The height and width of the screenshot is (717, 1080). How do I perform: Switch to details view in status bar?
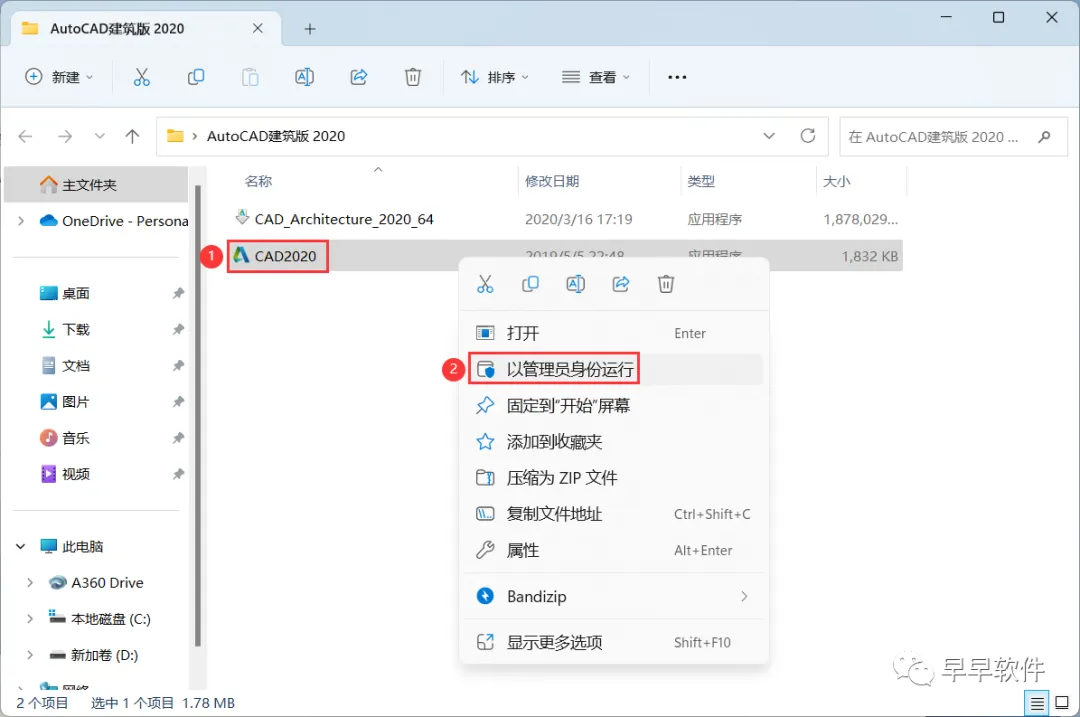pos(1037,703)
